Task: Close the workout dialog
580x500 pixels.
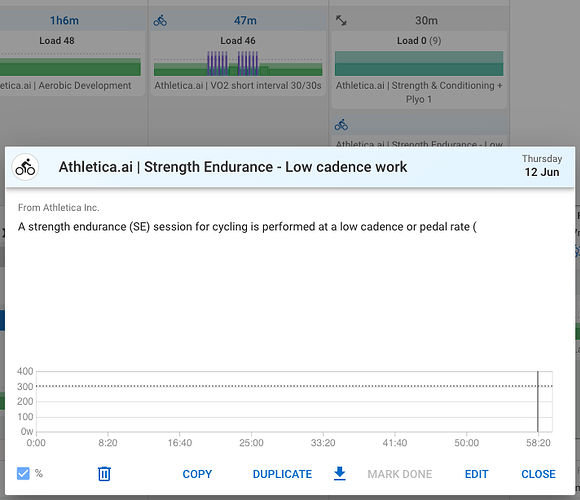Action: [x=538, y=474]
